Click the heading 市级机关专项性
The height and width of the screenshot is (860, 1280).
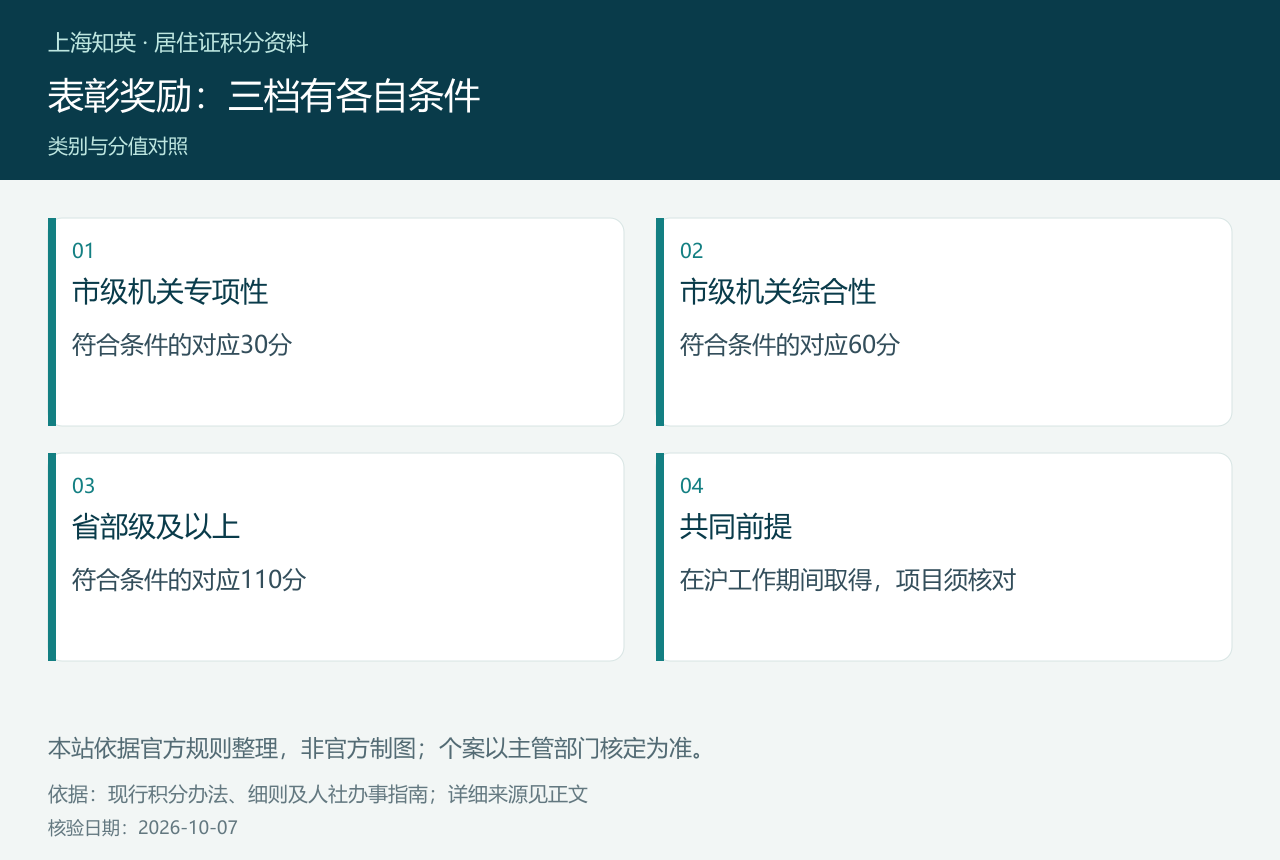coord(170,292)
